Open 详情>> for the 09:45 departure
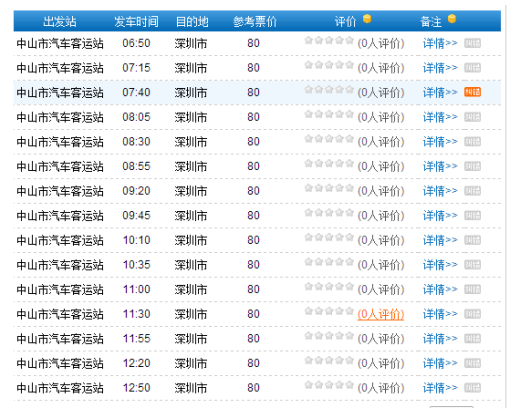The image size is (524, 413). tap(440, 216)
